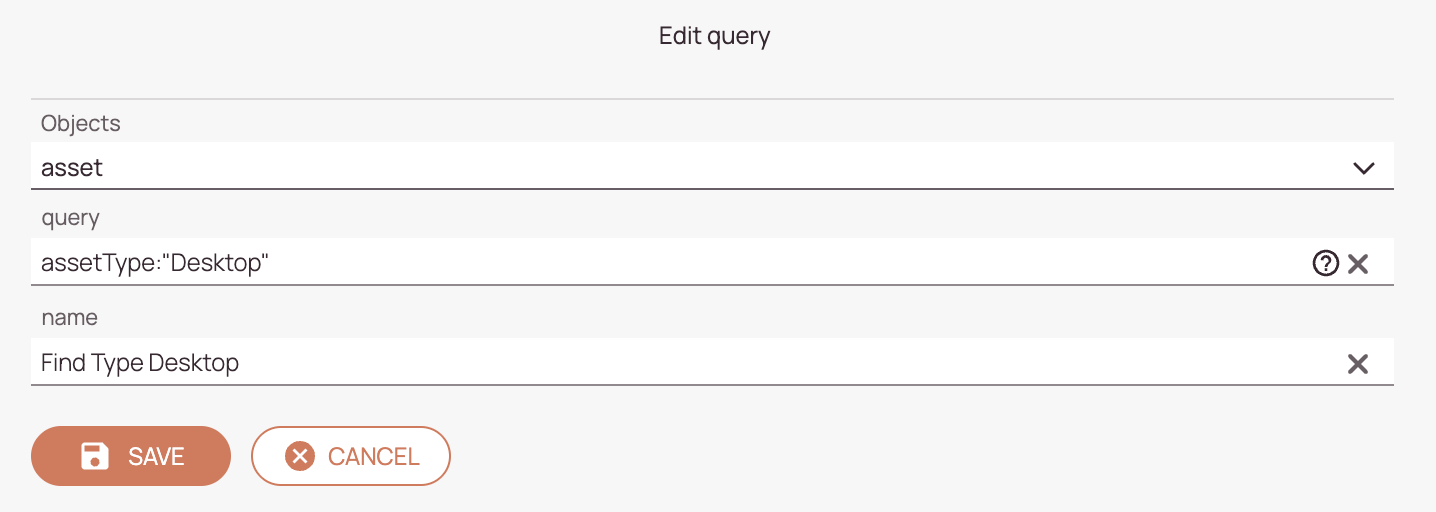Cancel editing the query

click(x=351, y=456)
